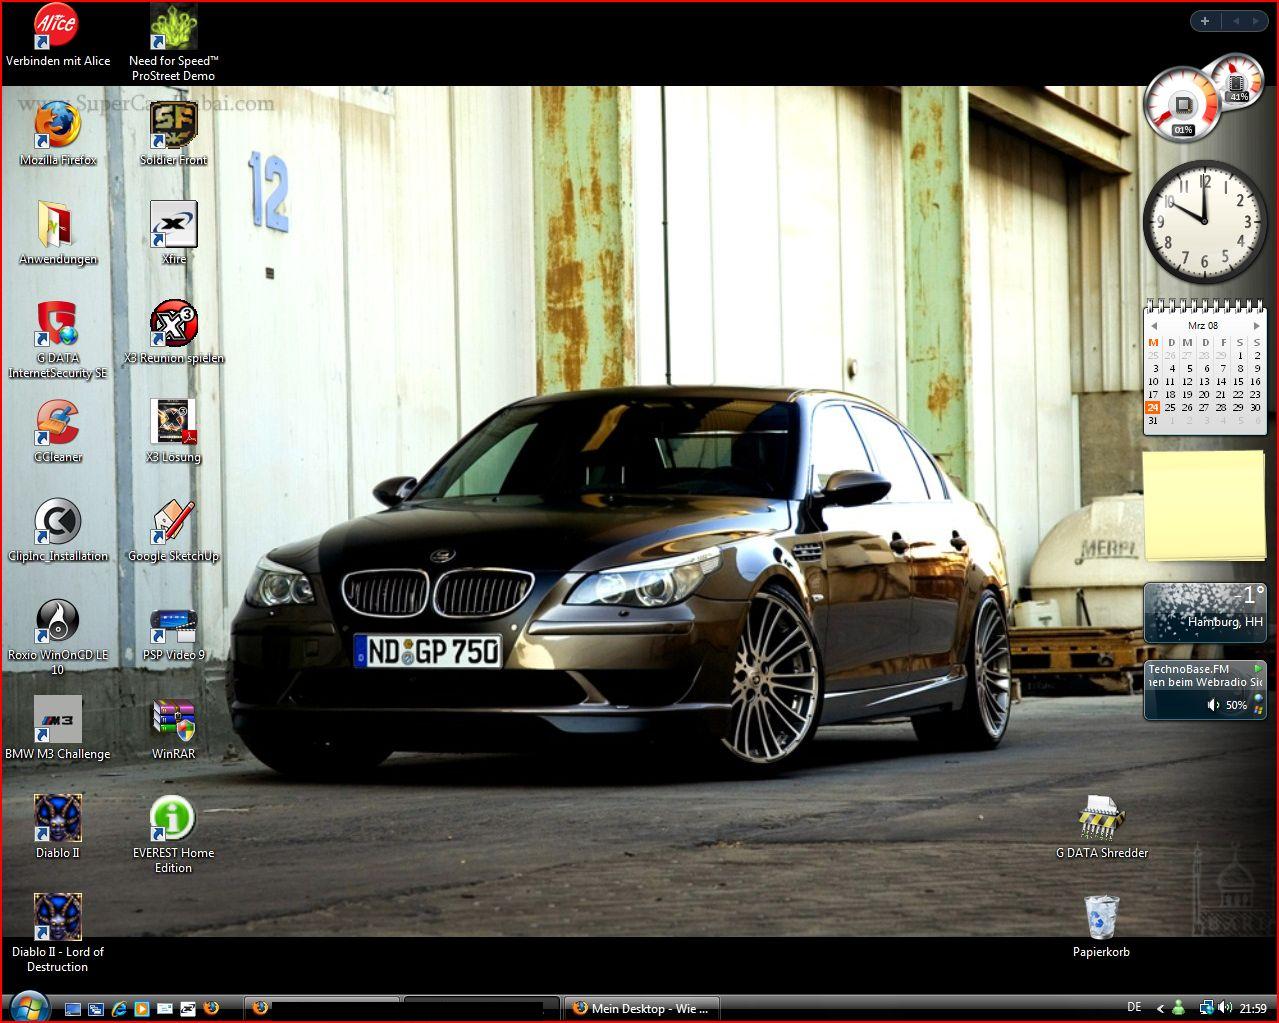Open Need for Speed ProStreet Demo
1279x1023 pixels.
point(173,28)
